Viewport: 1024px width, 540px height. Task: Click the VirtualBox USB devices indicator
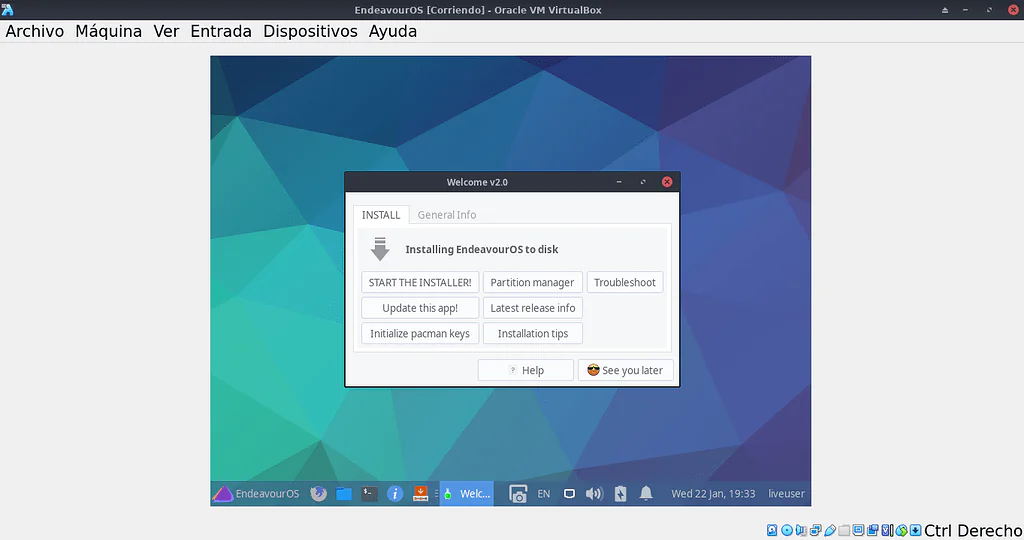click(830, 530)
